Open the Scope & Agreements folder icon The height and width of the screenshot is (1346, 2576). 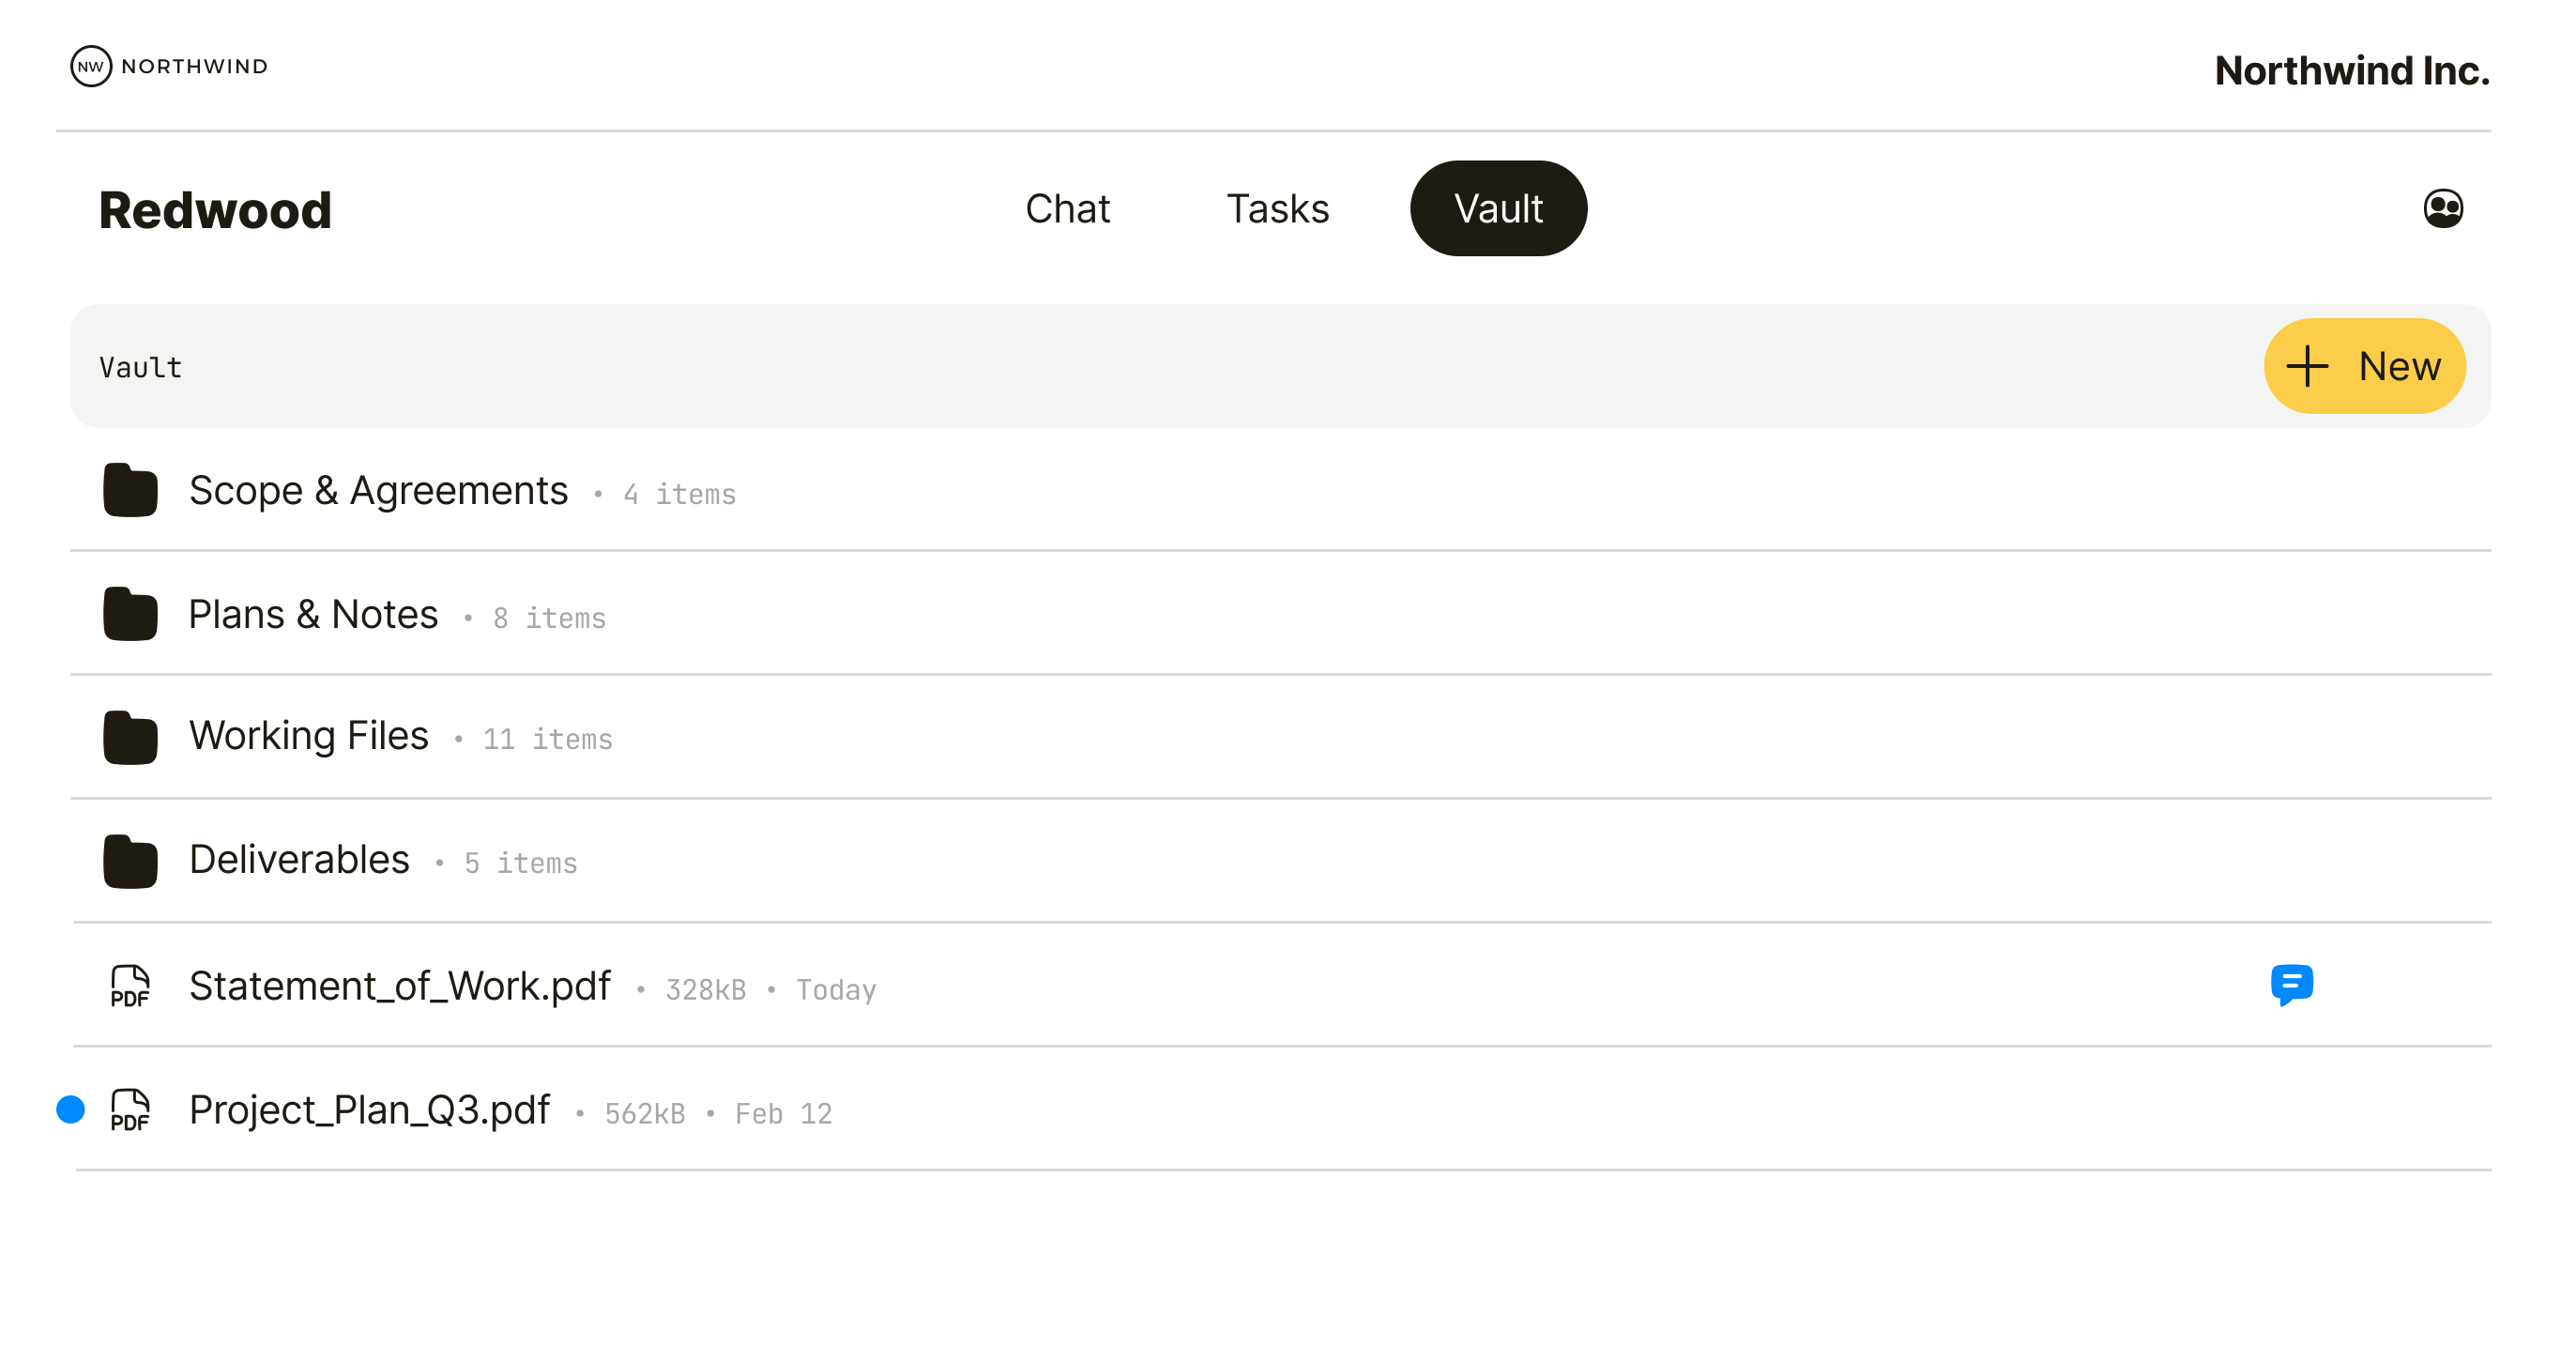point(129,491)
